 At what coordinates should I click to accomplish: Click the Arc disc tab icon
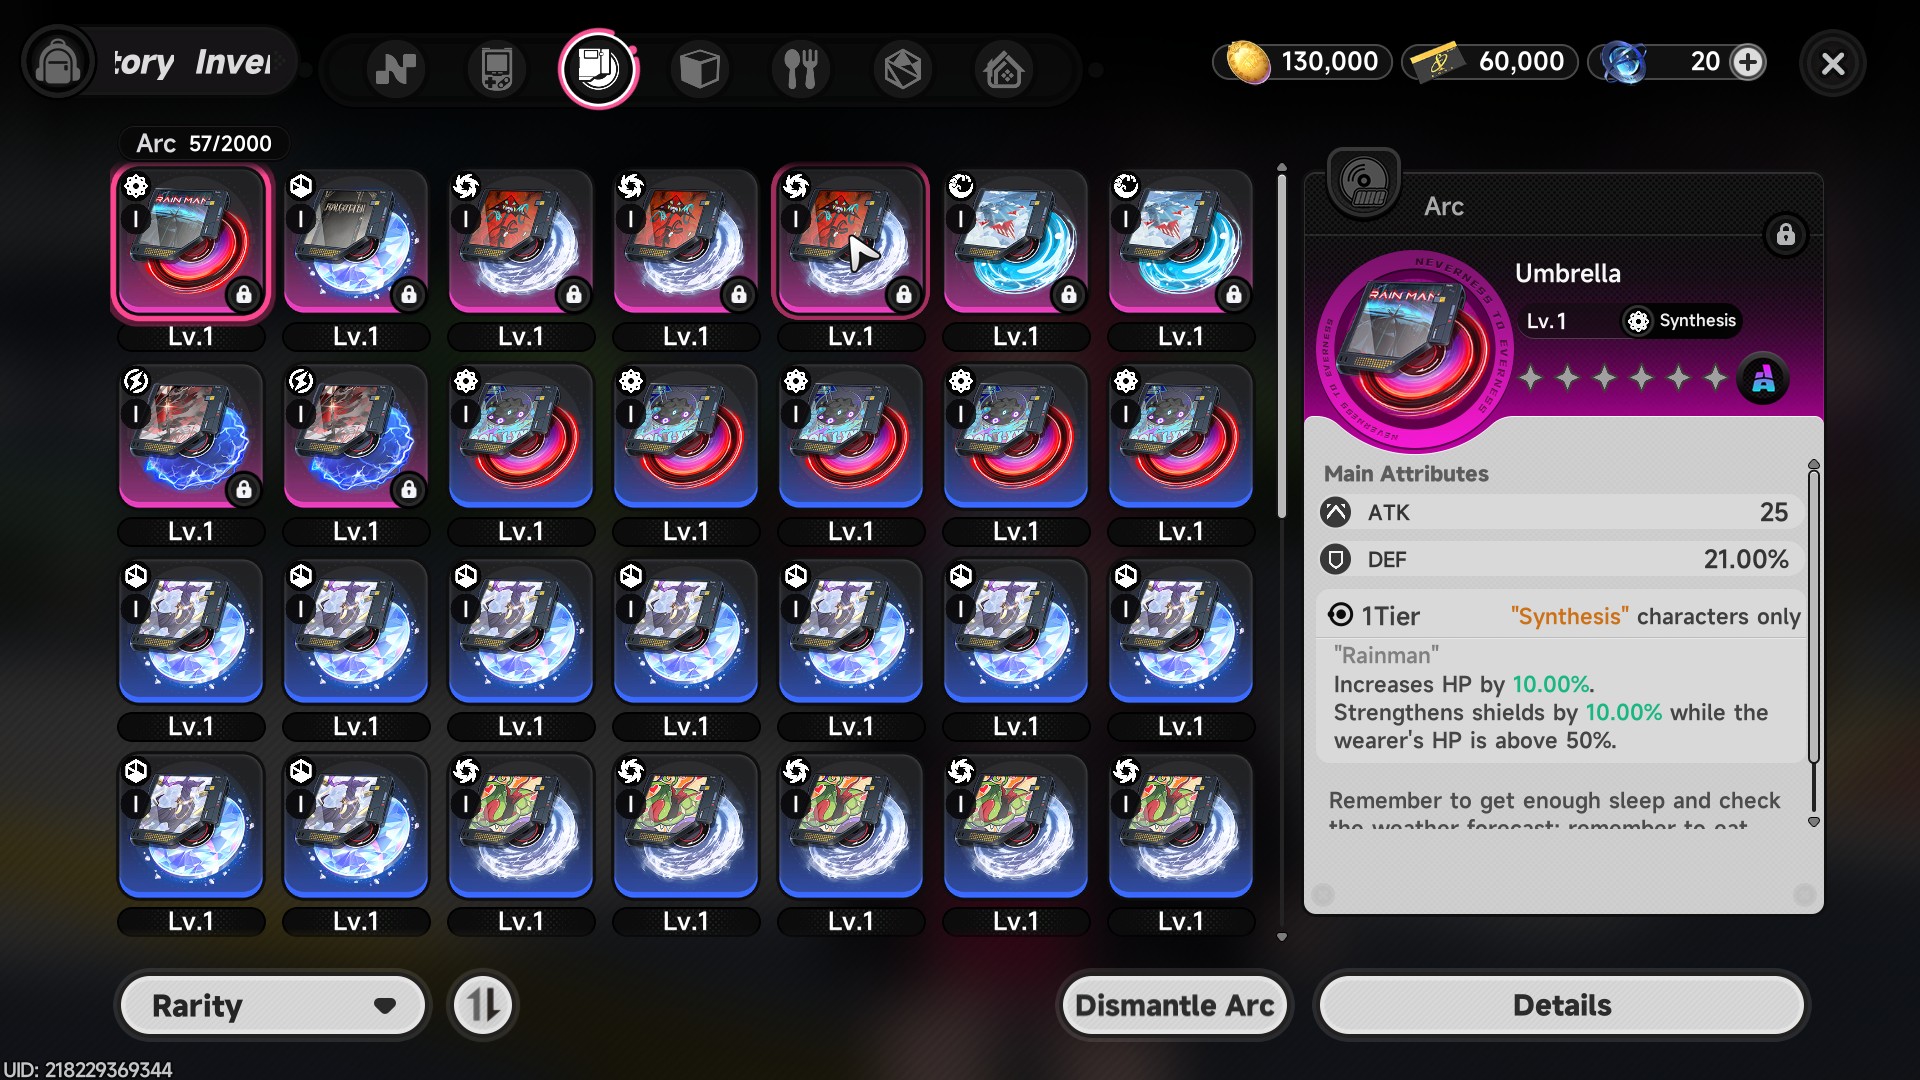(x=598, y=69)
